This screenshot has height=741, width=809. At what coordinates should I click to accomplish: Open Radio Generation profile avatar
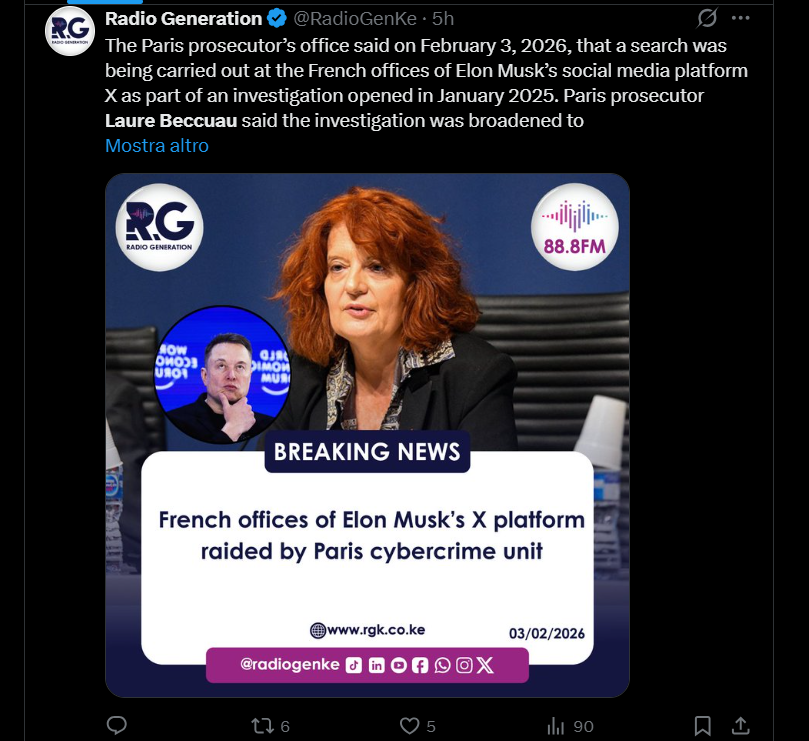click(70, 31)
